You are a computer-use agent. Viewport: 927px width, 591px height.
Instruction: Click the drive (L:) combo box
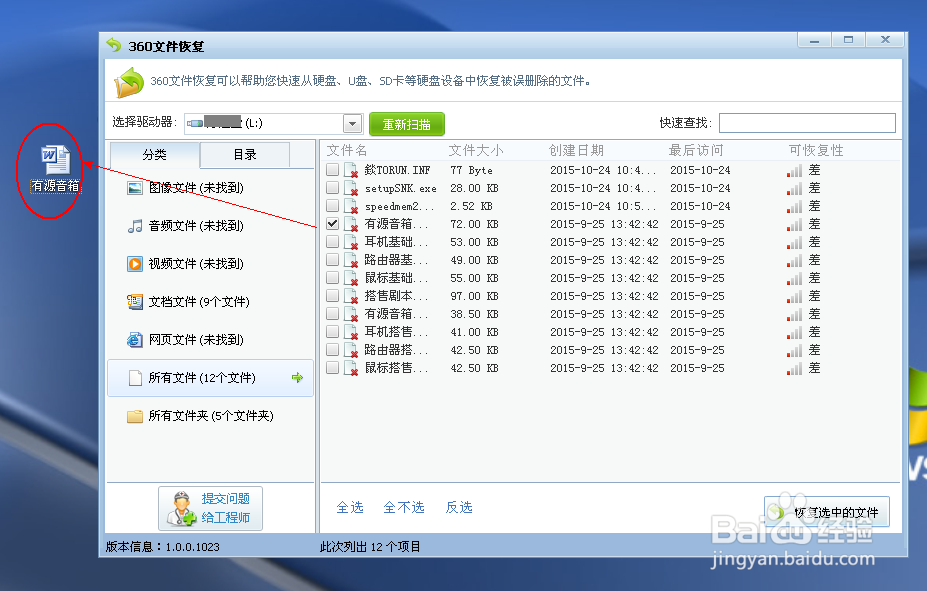point(273,124)
